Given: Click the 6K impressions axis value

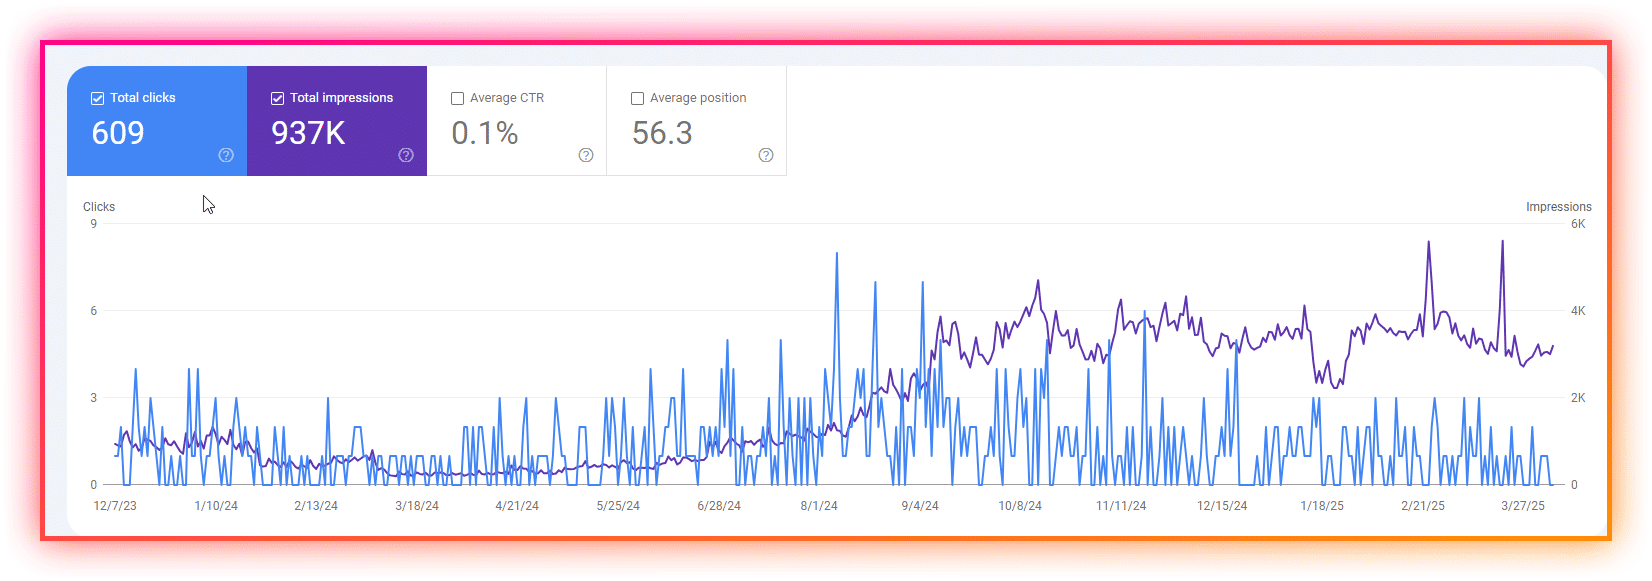Looking at the screenshot, I should coord(1578,224).
